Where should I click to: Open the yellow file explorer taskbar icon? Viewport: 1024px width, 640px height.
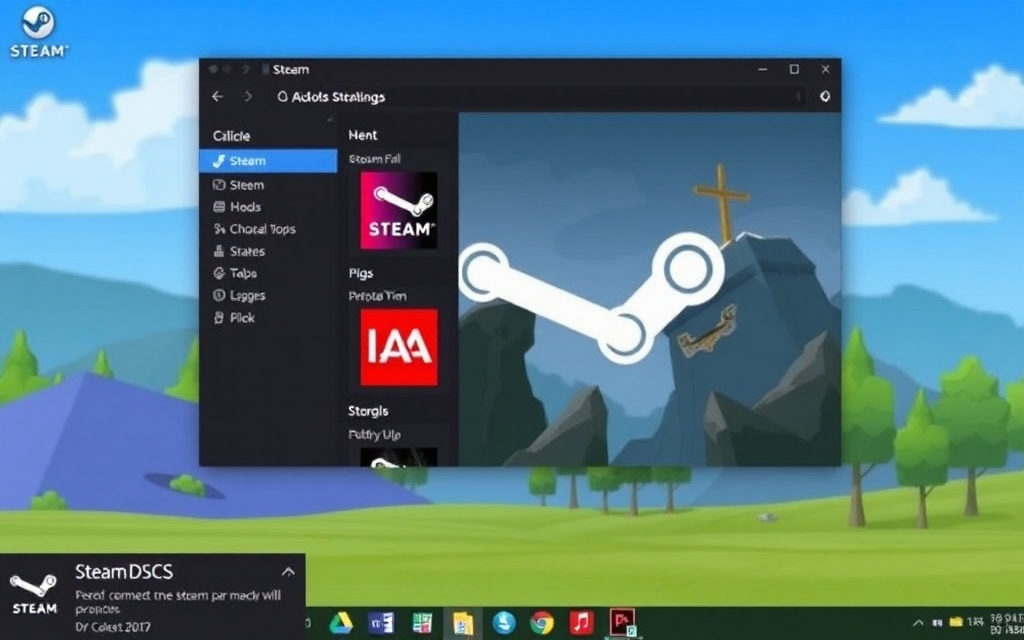463,624
